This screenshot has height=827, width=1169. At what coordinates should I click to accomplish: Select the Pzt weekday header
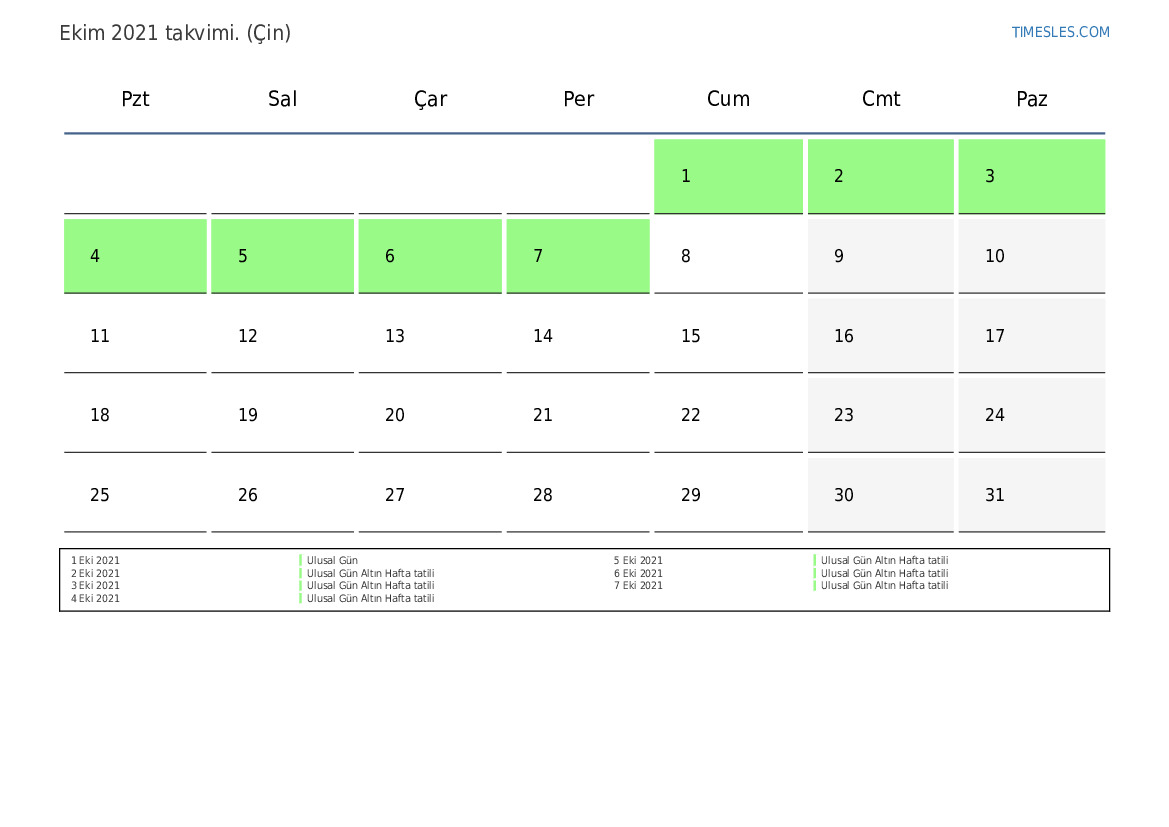coord(135,99)
